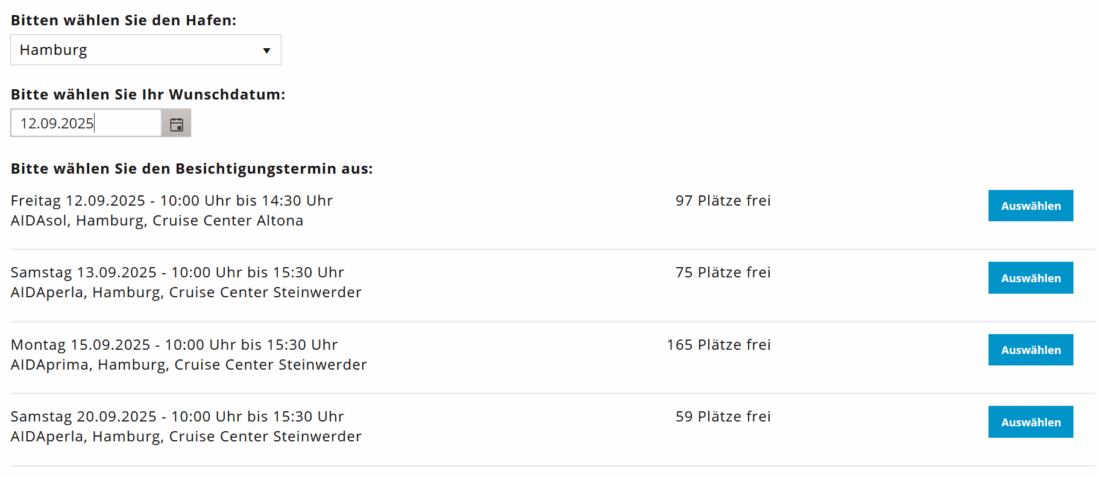
Task: Click the Samstag 20.09.2025 appointment time text
Action: (177, 417)
